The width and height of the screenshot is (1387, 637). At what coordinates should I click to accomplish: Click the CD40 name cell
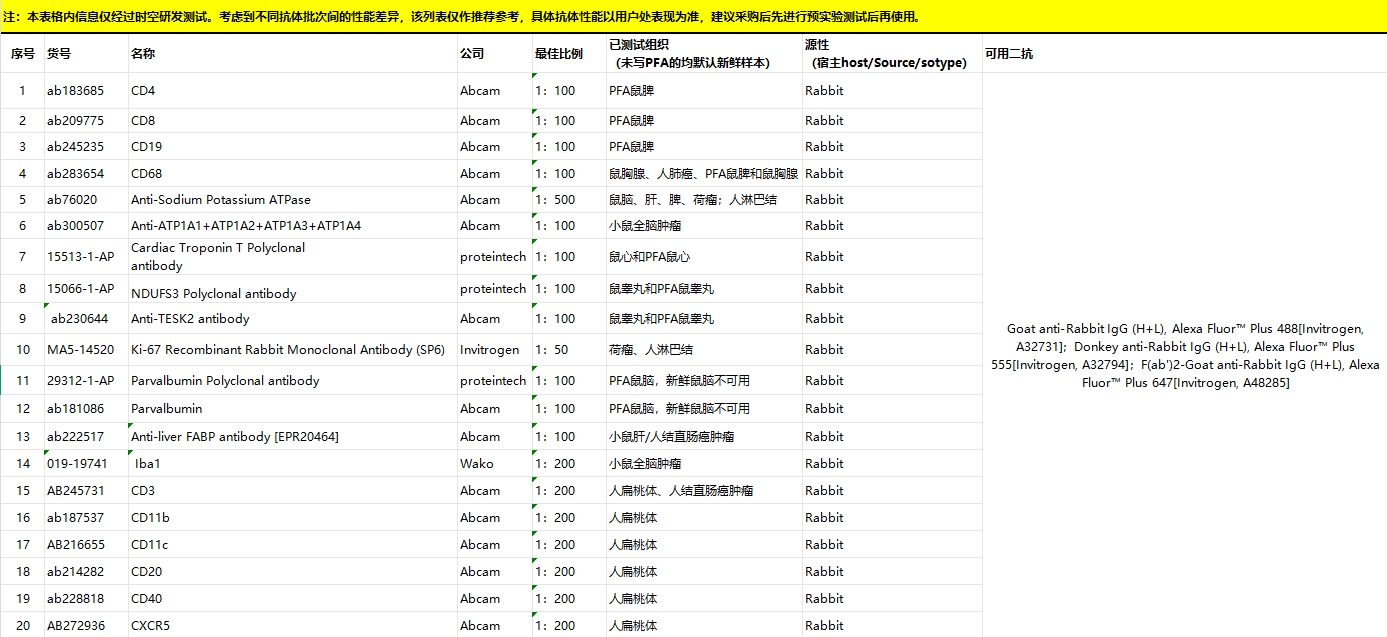pos(293,598)
